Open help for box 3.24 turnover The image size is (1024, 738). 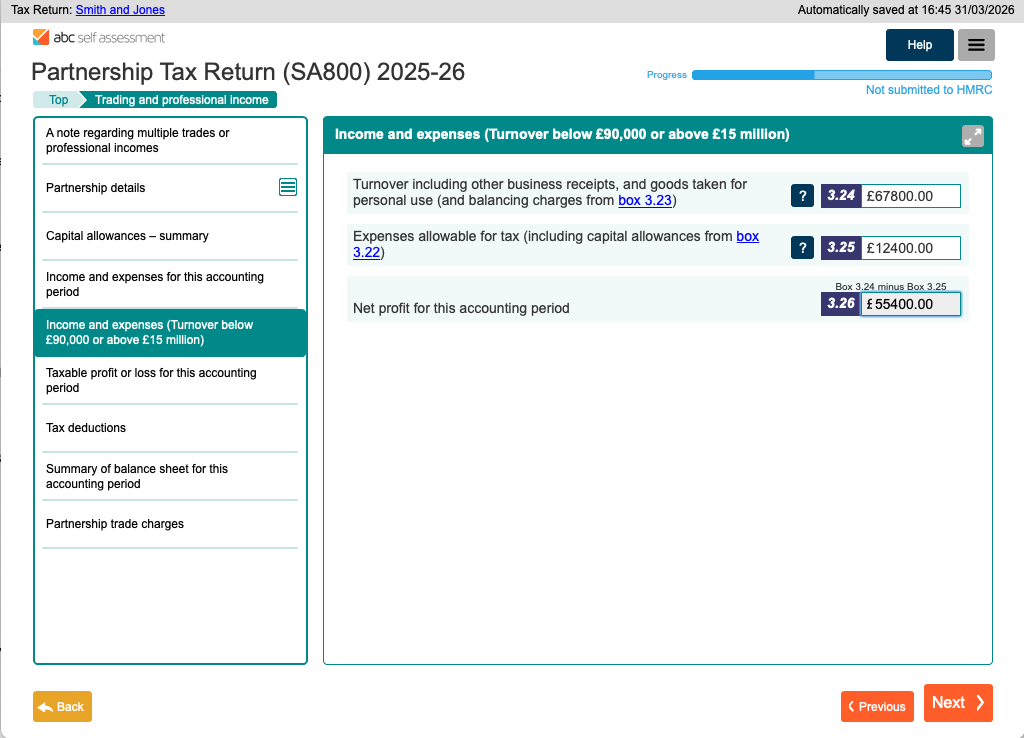click(x=802, y=196)
